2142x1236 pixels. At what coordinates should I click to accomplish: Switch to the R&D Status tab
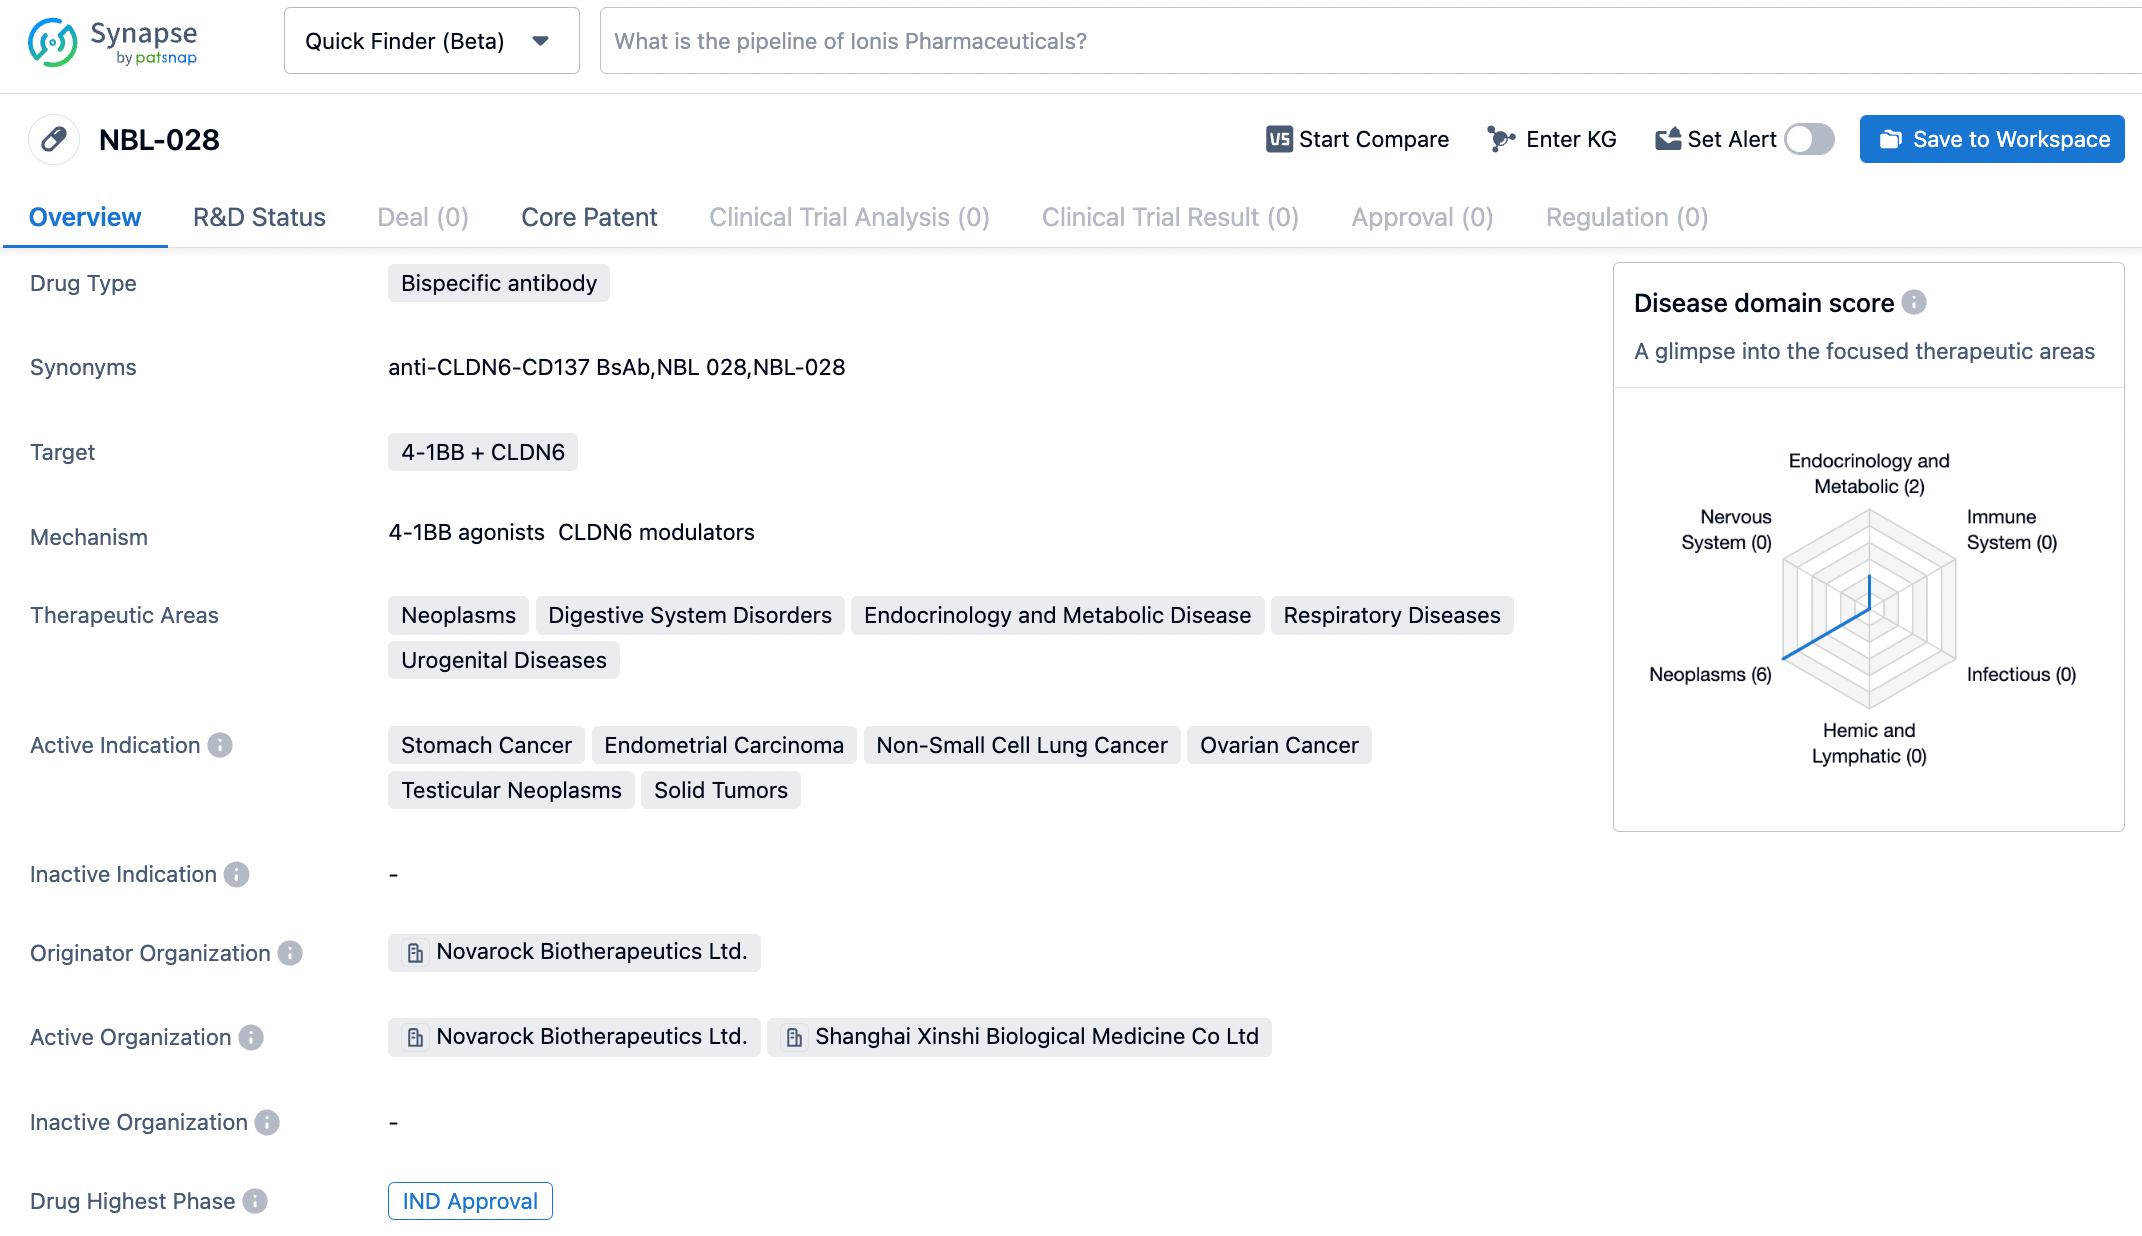pos(260,216)
